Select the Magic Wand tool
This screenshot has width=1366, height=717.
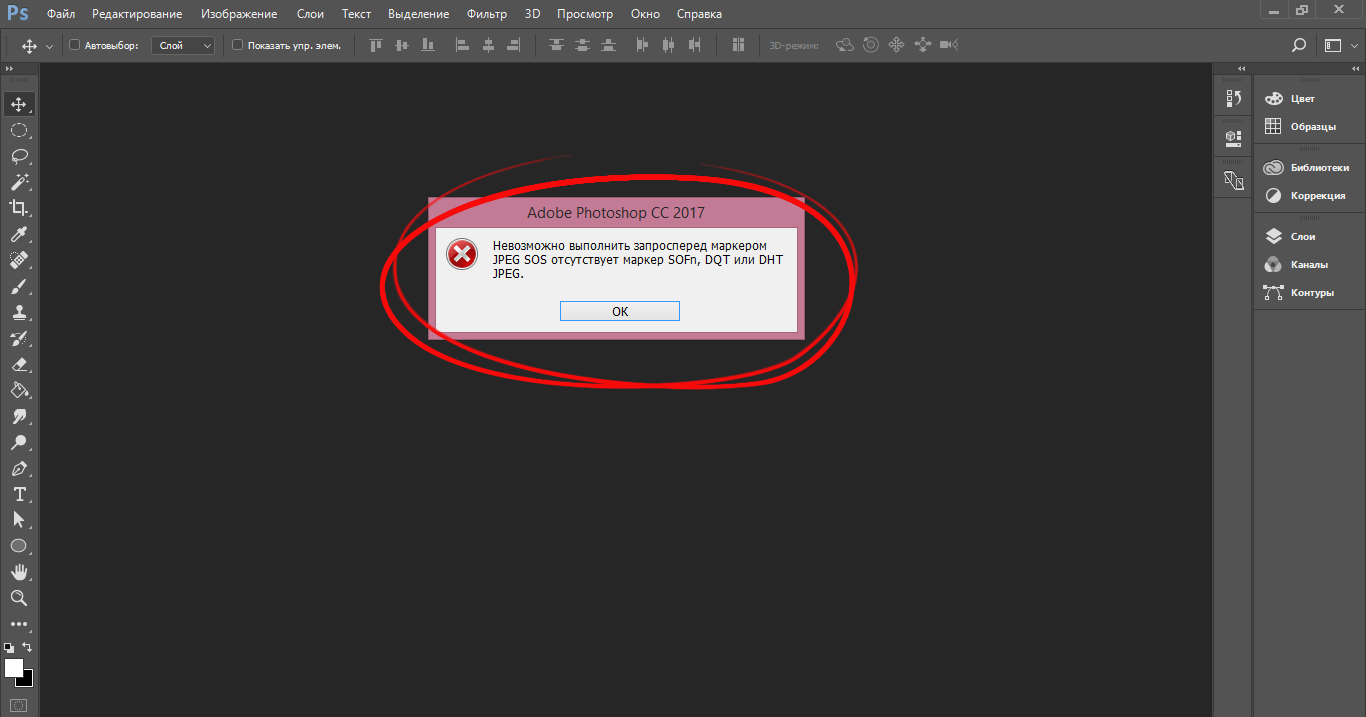click(x=18, y=182)
